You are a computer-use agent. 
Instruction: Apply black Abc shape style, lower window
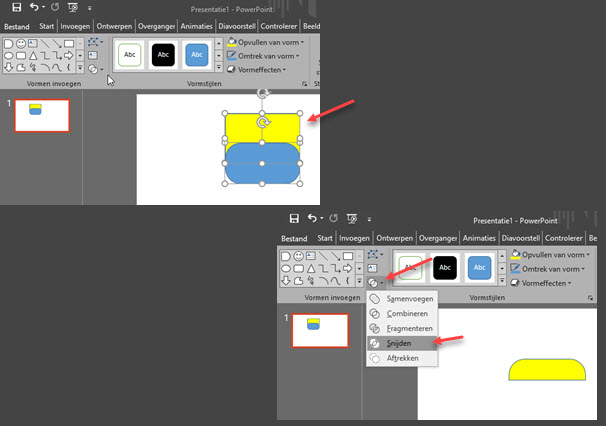(445, 268)
